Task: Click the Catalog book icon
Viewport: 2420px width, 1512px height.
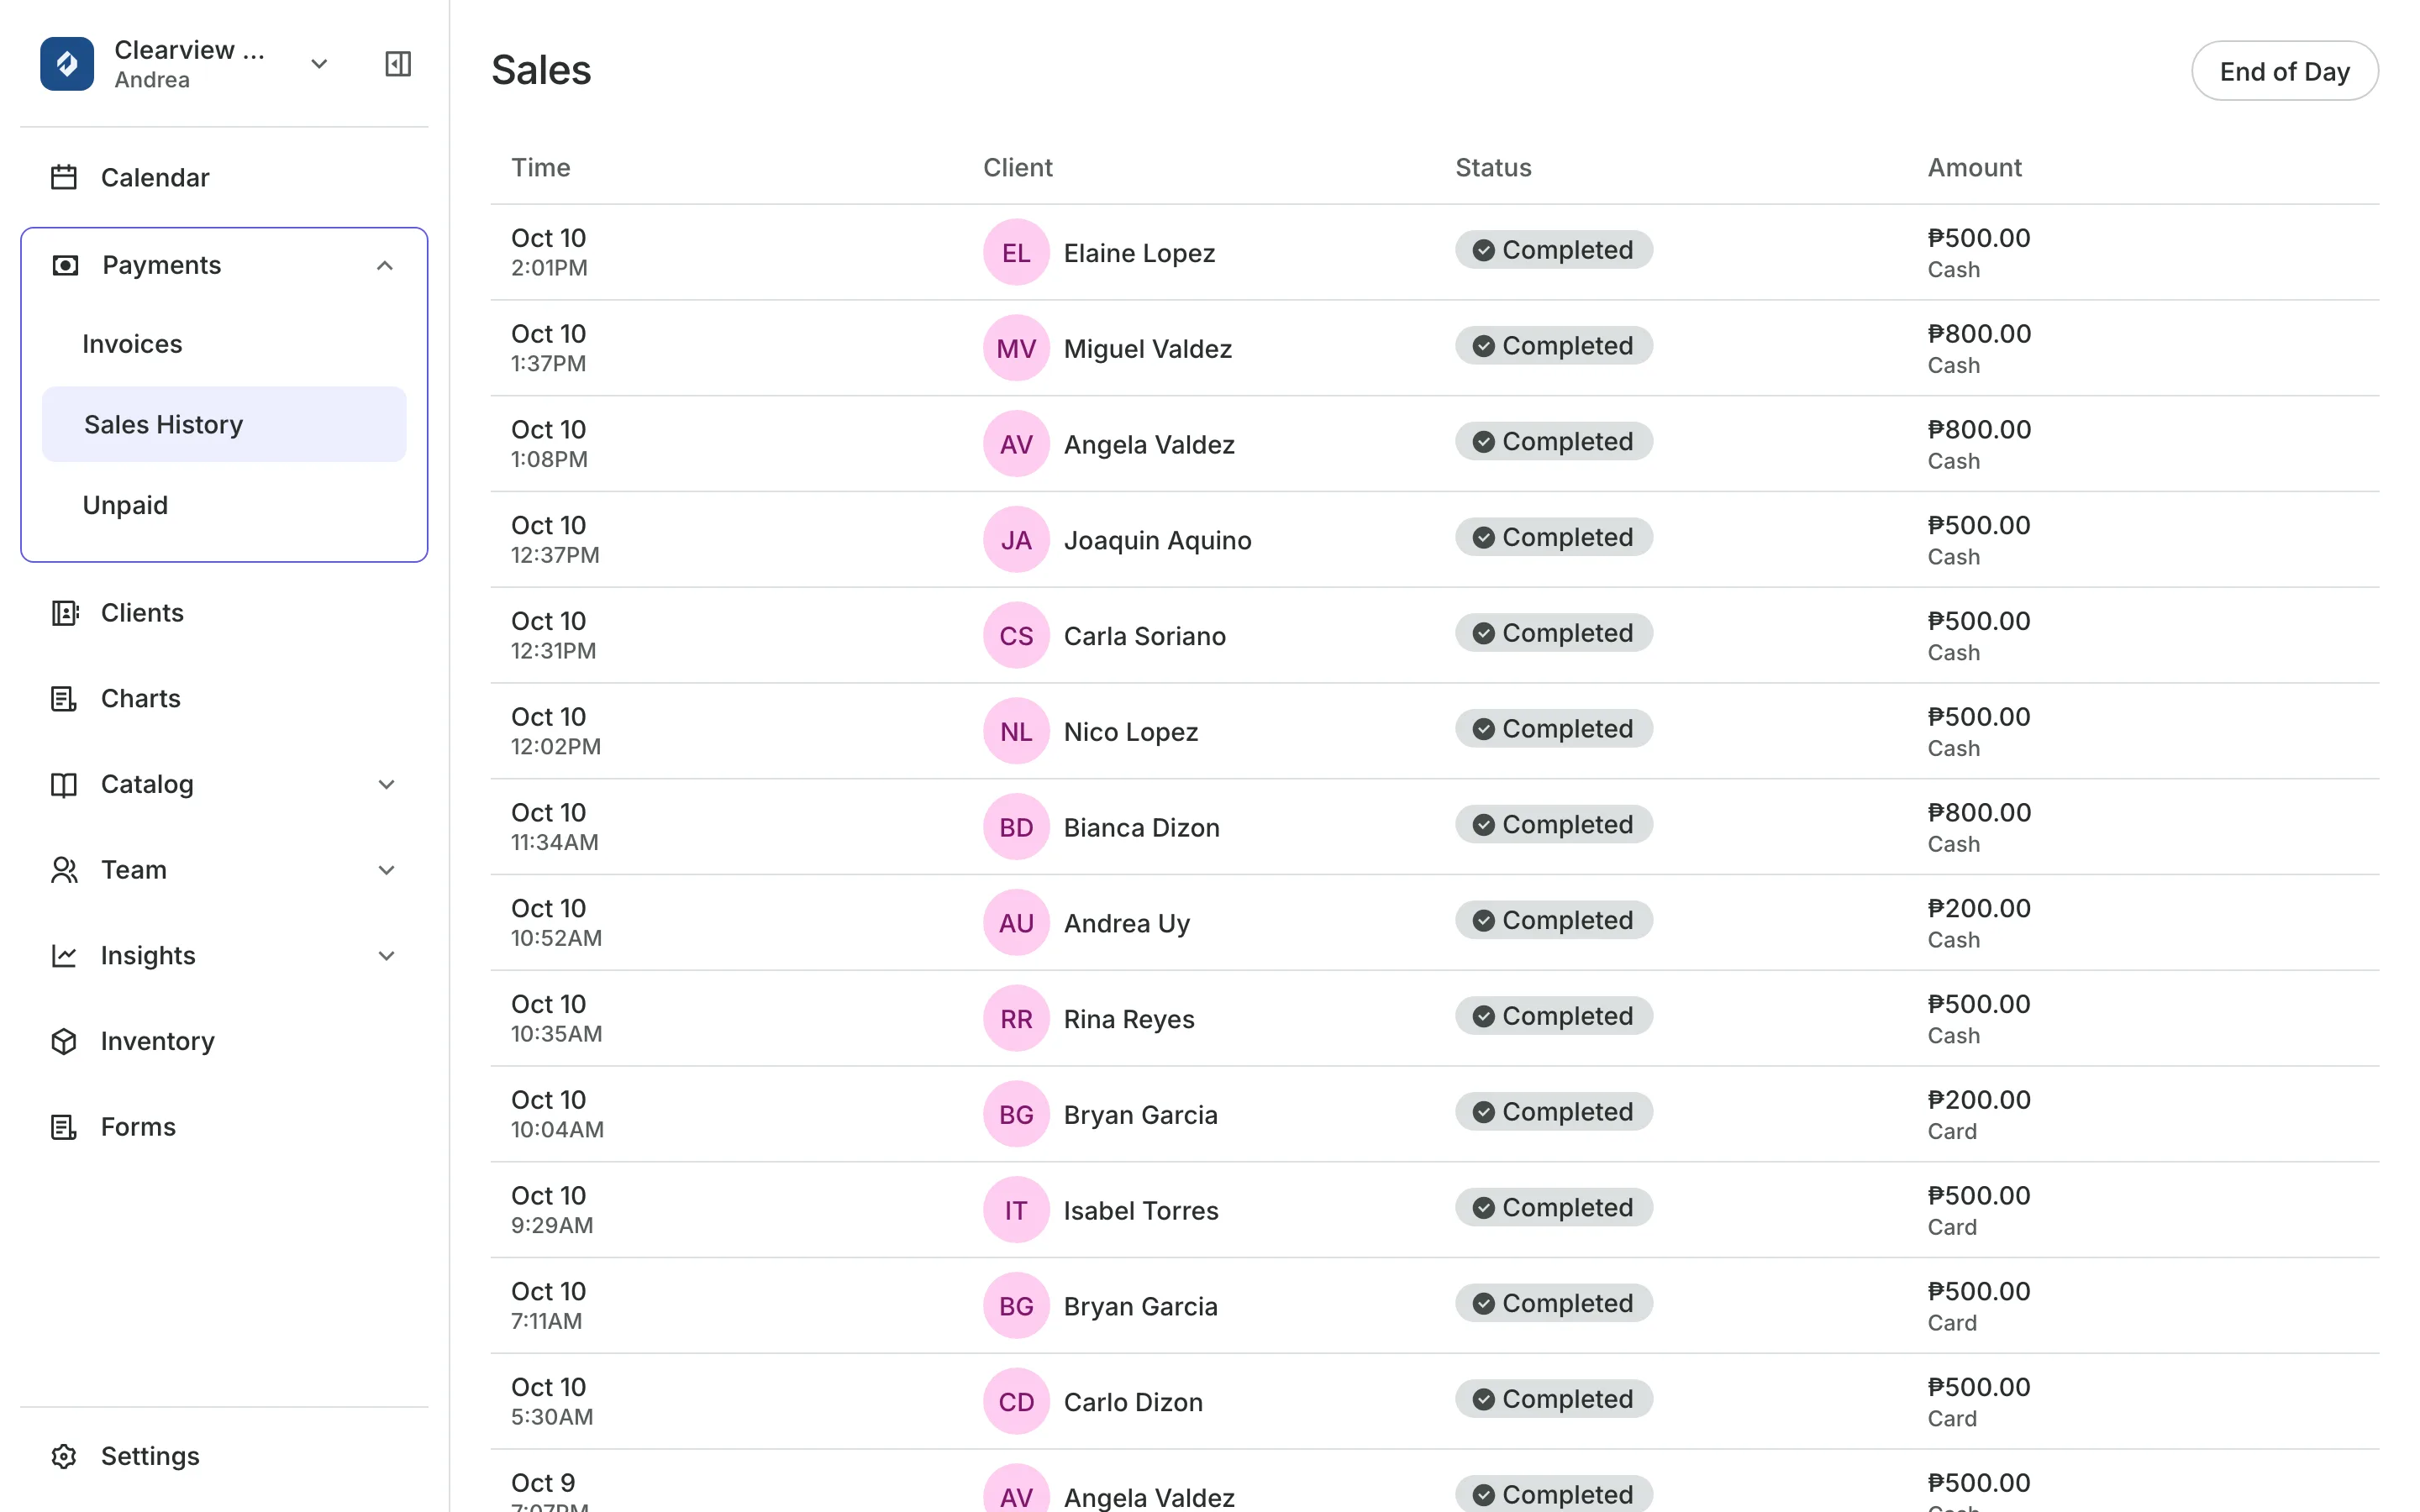Action: click(64, 784)
